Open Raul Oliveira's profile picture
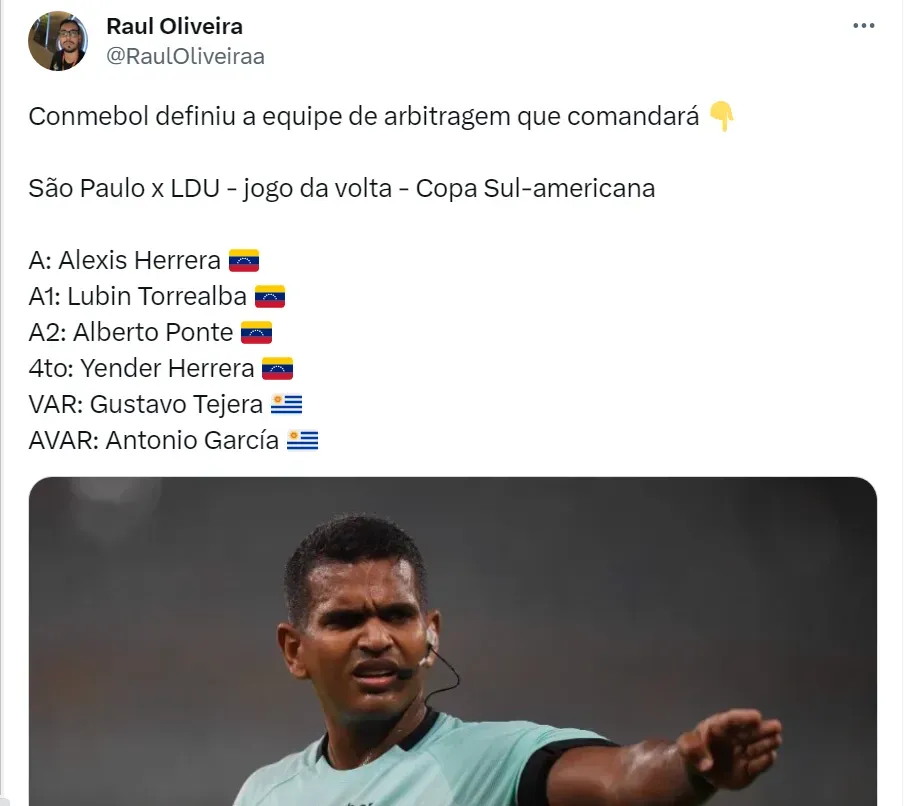Screen dimensions: 917x806 click(x=59, y=41)
